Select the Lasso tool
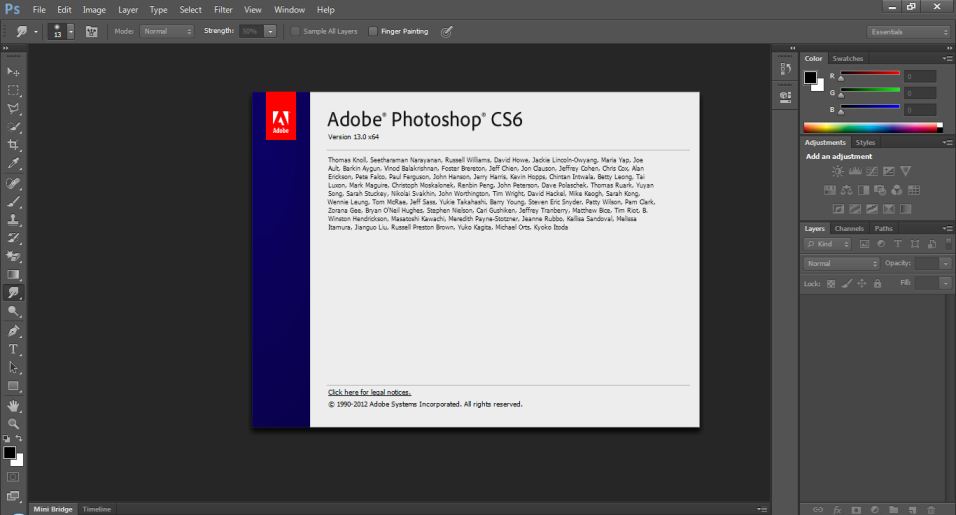This screenshot has height=515, width=956. (x=13, y=109)
